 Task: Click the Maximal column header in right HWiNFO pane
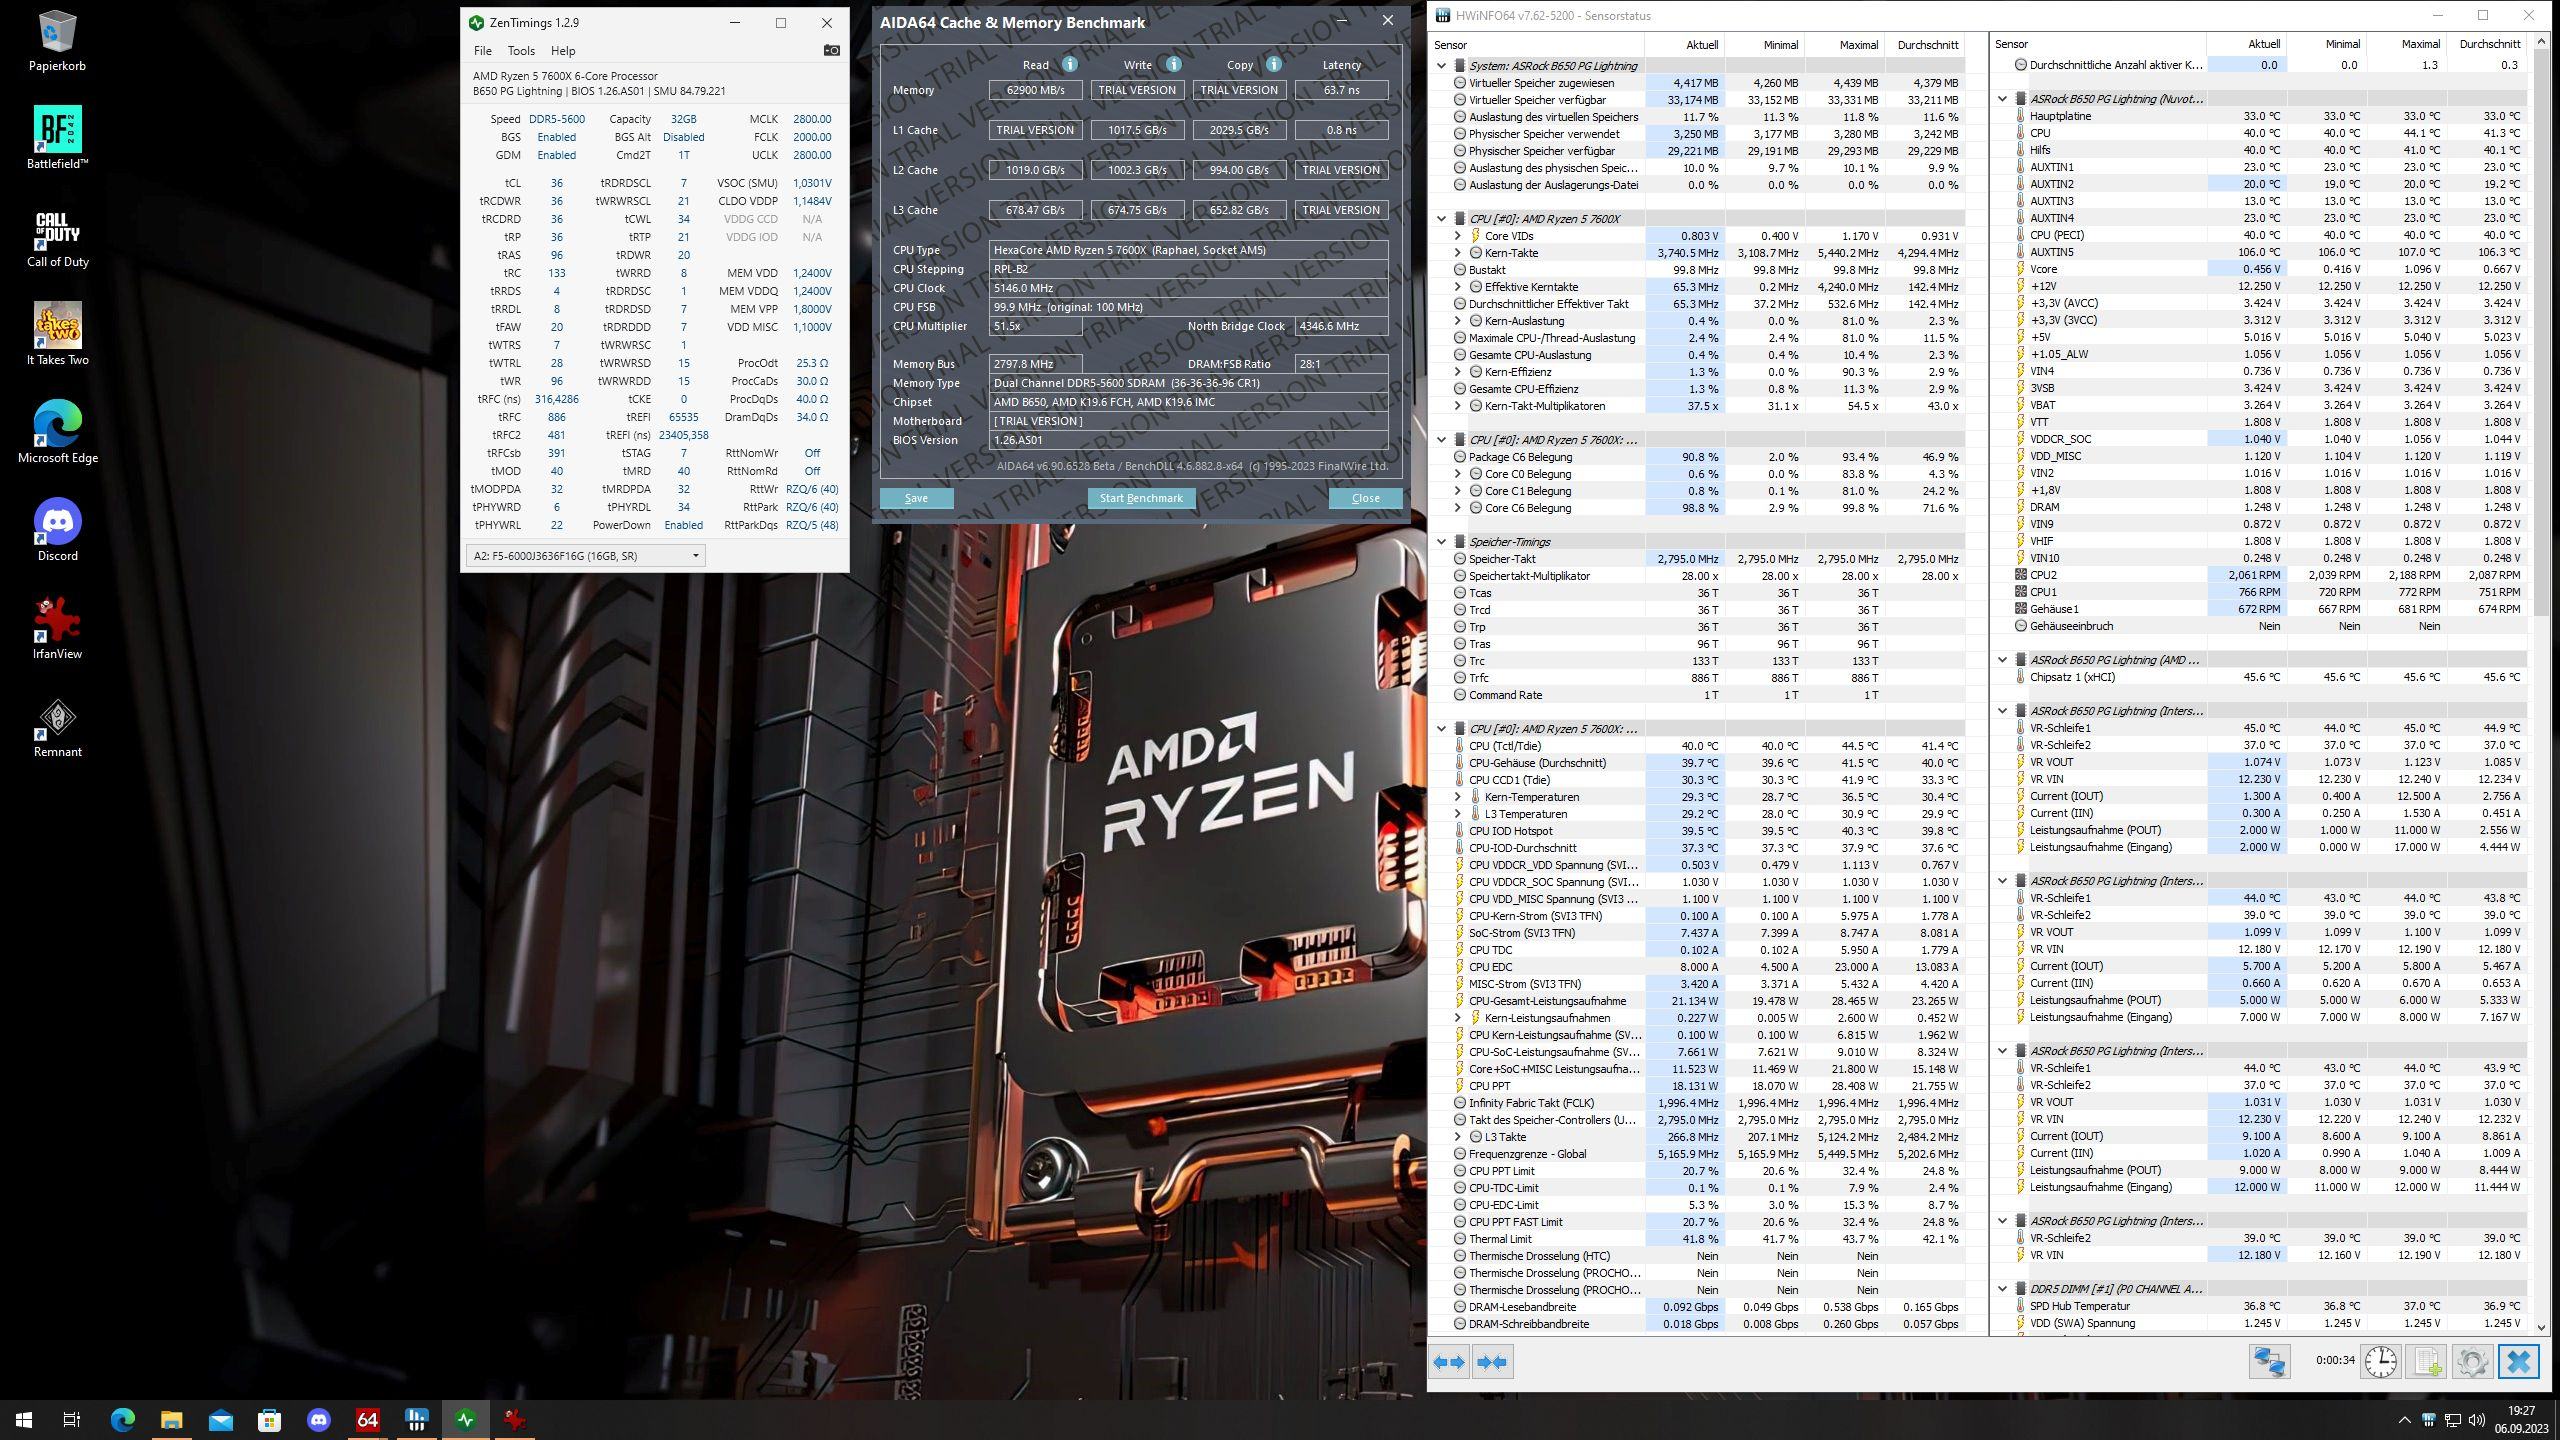(x=2407, y=44)
